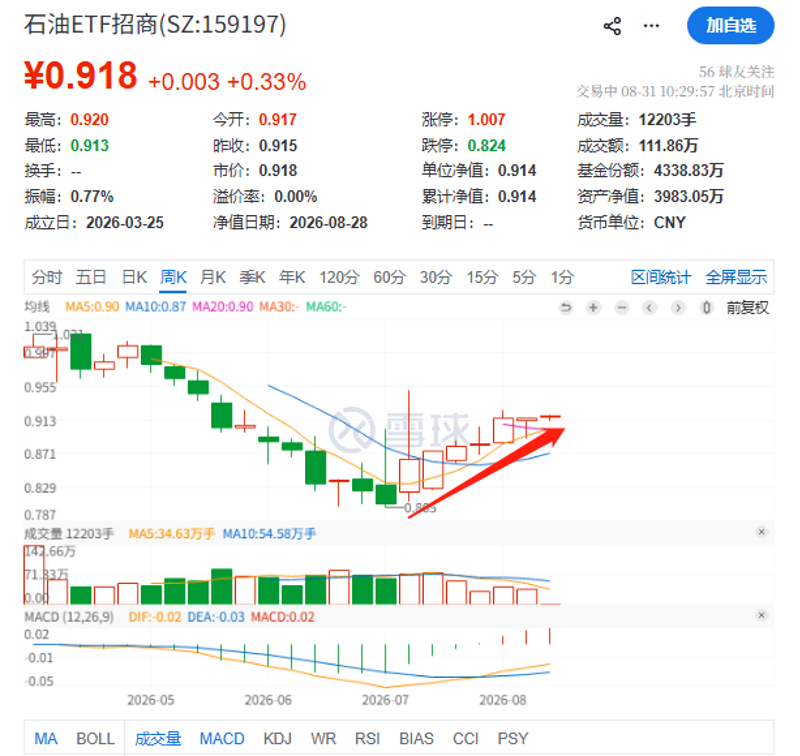The height and width of the screenshot is (756, 800).
Task: Add stock with 加自选 button
Action: [x=731, y=26]
